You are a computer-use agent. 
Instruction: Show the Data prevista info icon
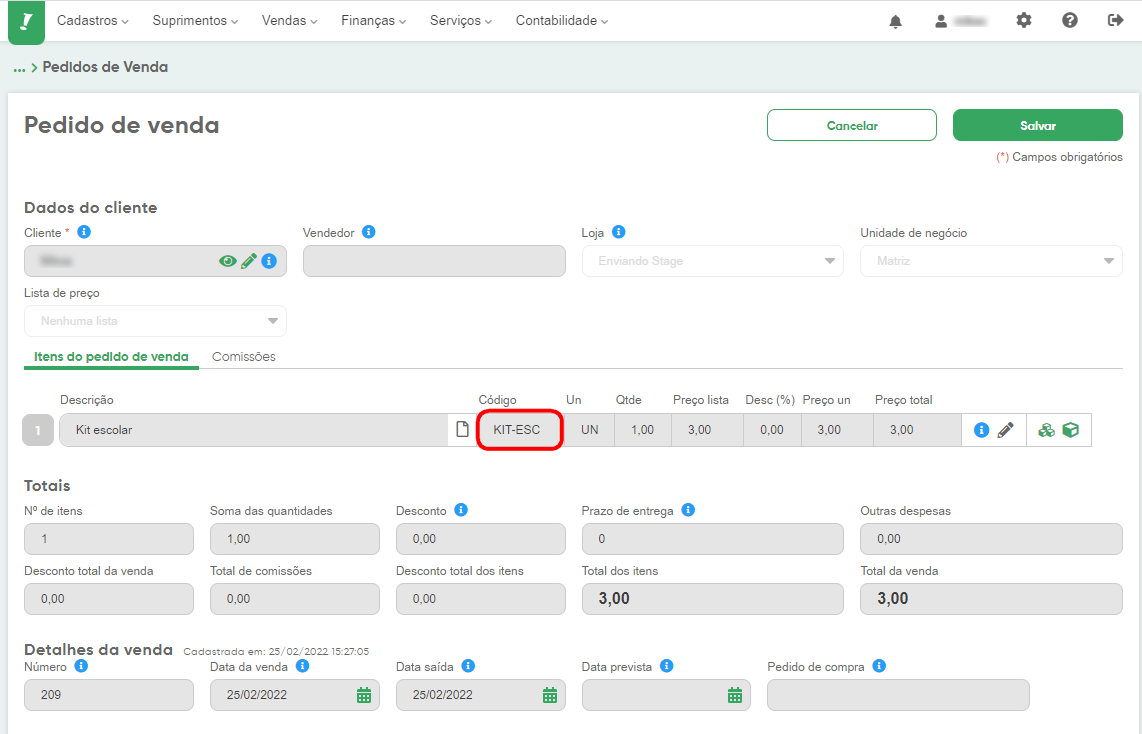click(666, 666)
